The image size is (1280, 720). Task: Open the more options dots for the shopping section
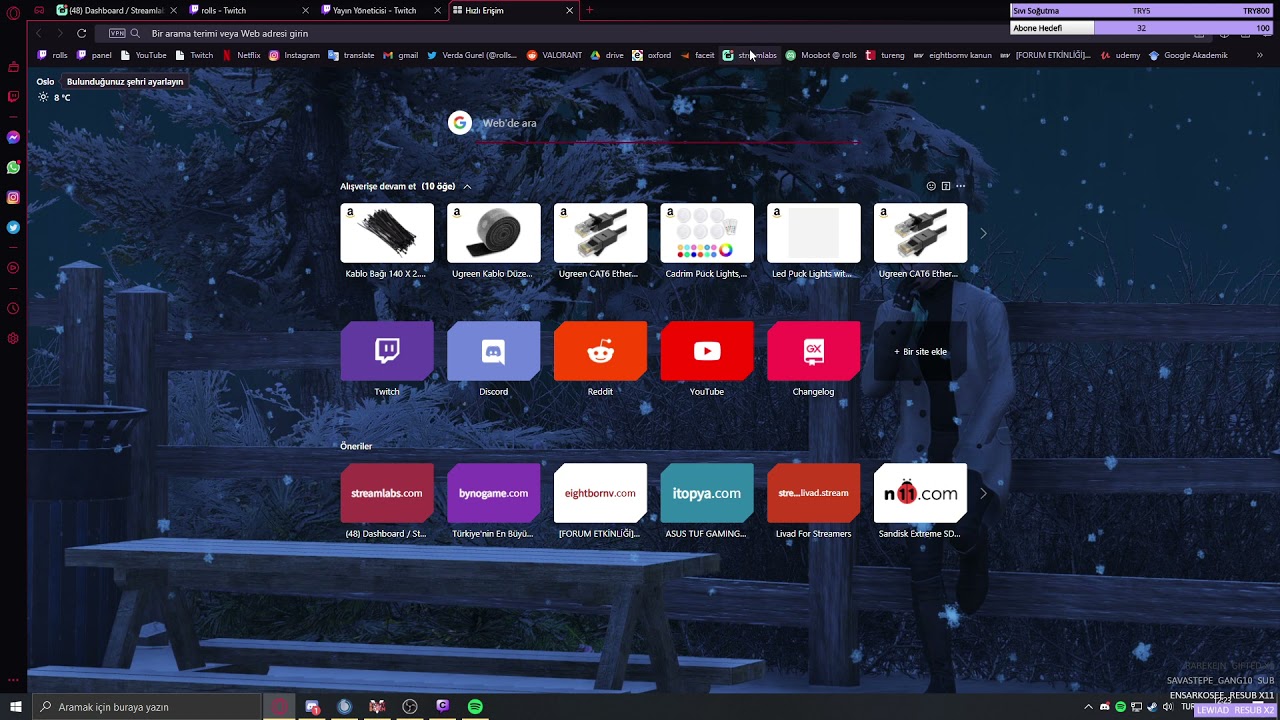(961, 186)
